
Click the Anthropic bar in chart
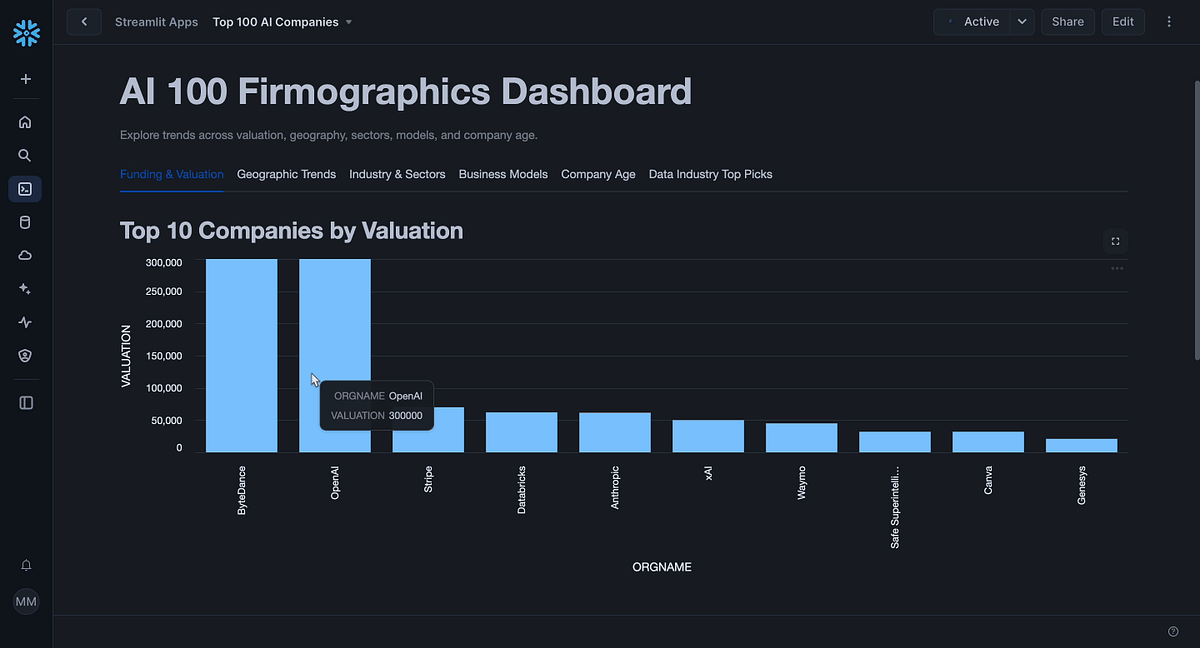[615, 432]
